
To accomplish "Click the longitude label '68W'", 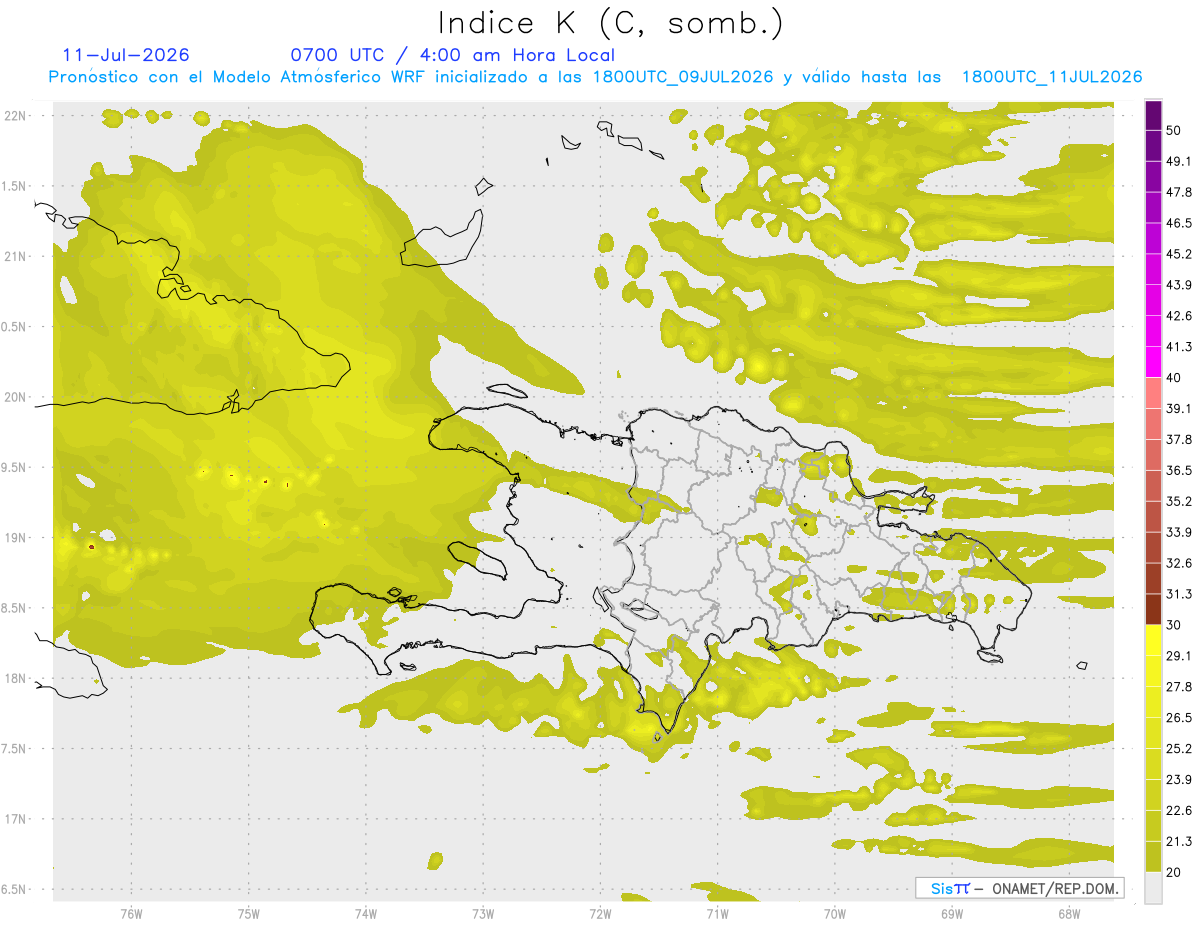I will (x=1069, y=913).
